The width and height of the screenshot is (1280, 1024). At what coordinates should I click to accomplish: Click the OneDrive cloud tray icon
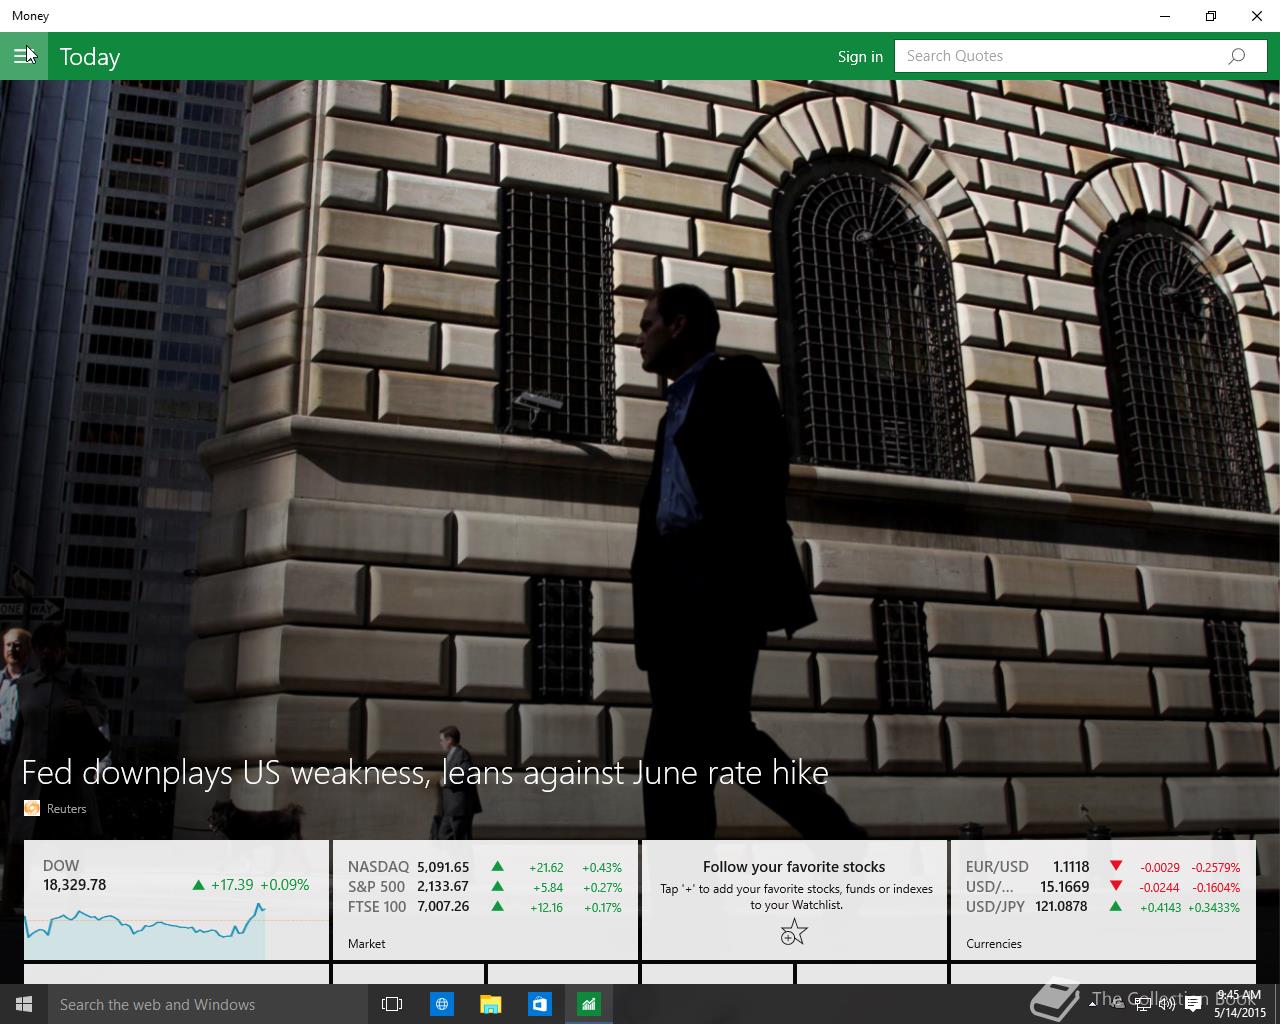(x=1118, y=1004)
